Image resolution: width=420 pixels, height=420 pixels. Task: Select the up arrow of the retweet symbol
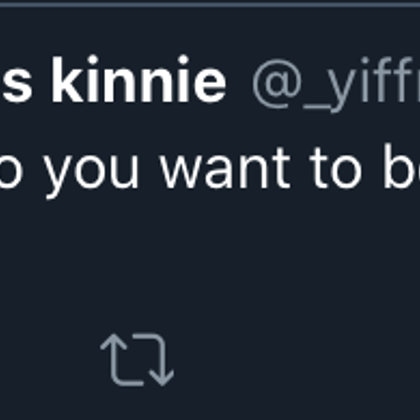114,353
